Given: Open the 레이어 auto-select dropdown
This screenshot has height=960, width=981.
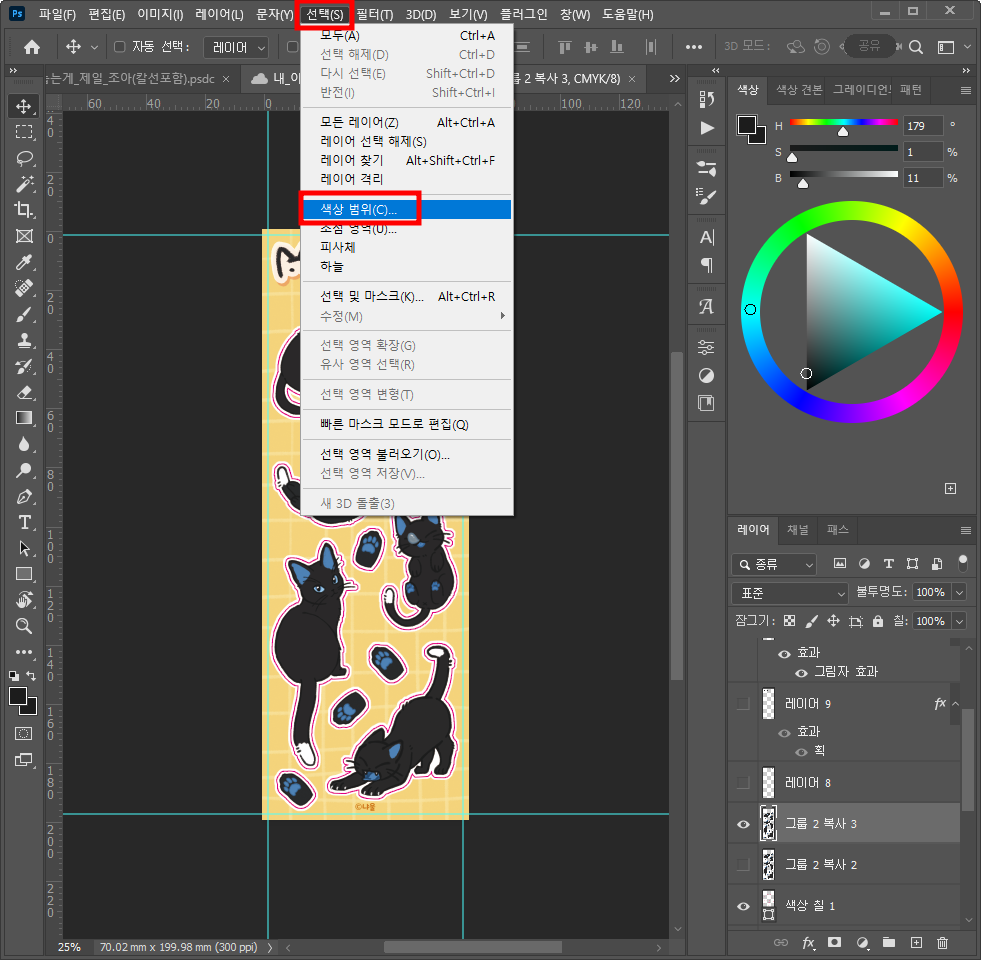Looking at the screenshot, I should pyautogui.click(x=236, y=47).
